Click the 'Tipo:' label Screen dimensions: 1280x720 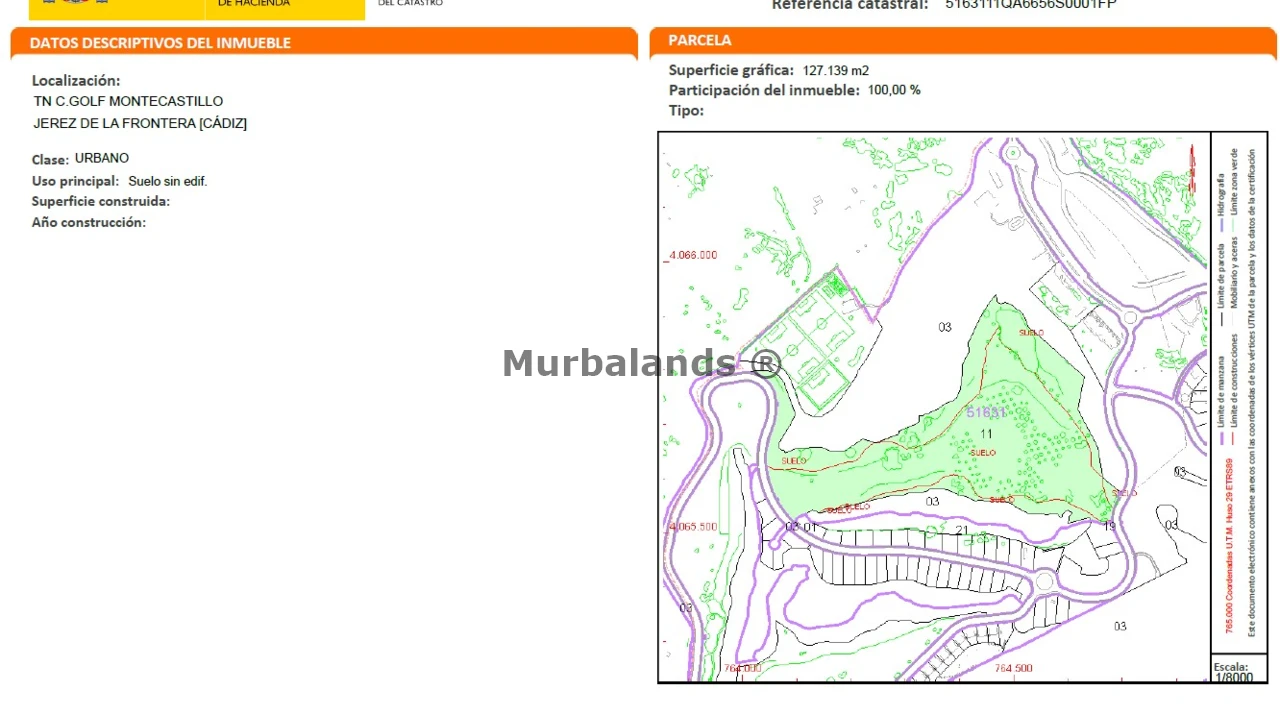(x=687, y=110)
